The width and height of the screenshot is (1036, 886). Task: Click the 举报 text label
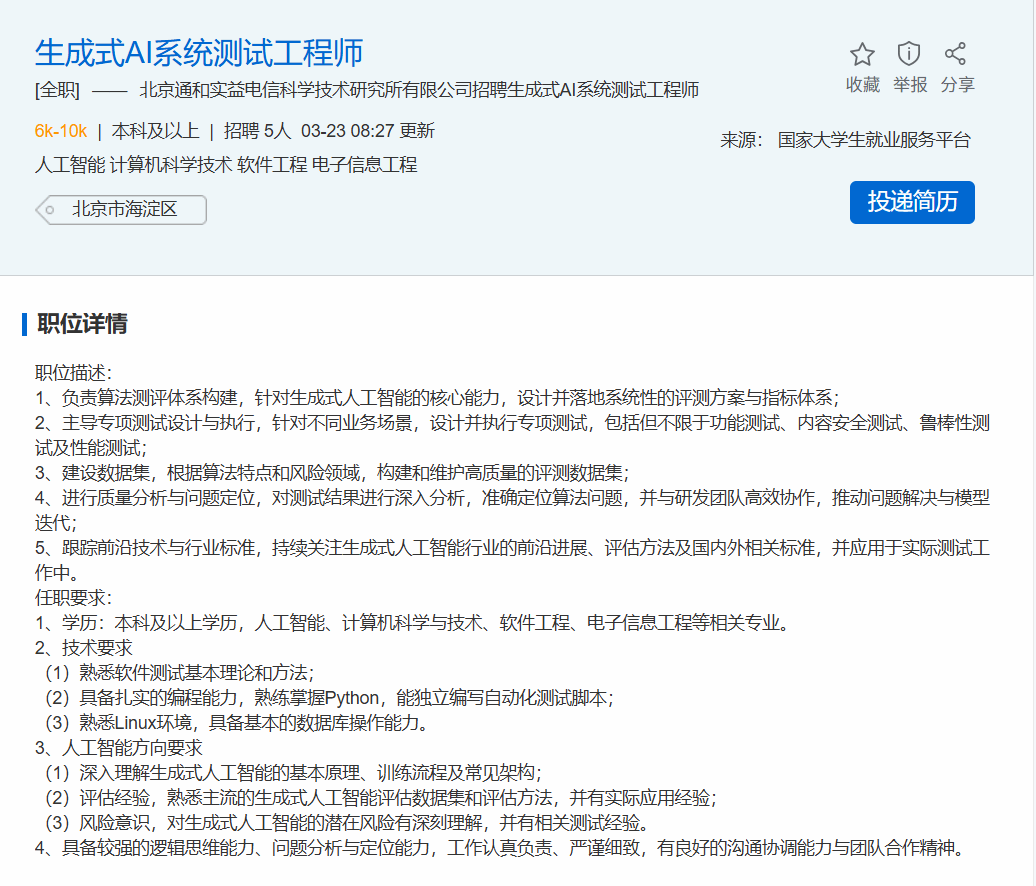(910, 85)
